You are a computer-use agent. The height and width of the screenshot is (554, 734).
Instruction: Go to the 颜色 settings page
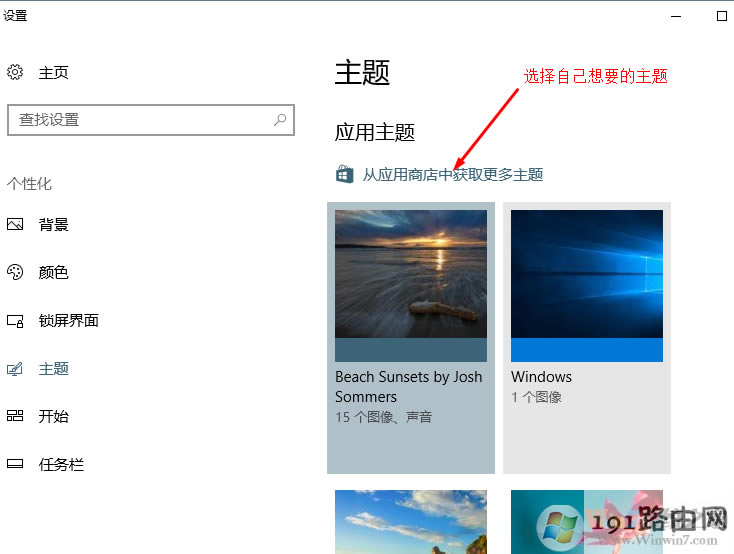point(54,273)
